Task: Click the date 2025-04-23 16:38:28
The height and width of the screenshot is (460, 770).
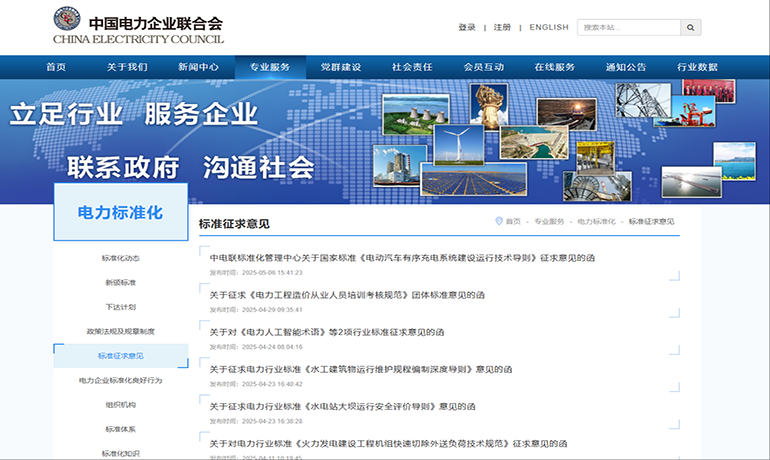Action: tap(272, 421)
